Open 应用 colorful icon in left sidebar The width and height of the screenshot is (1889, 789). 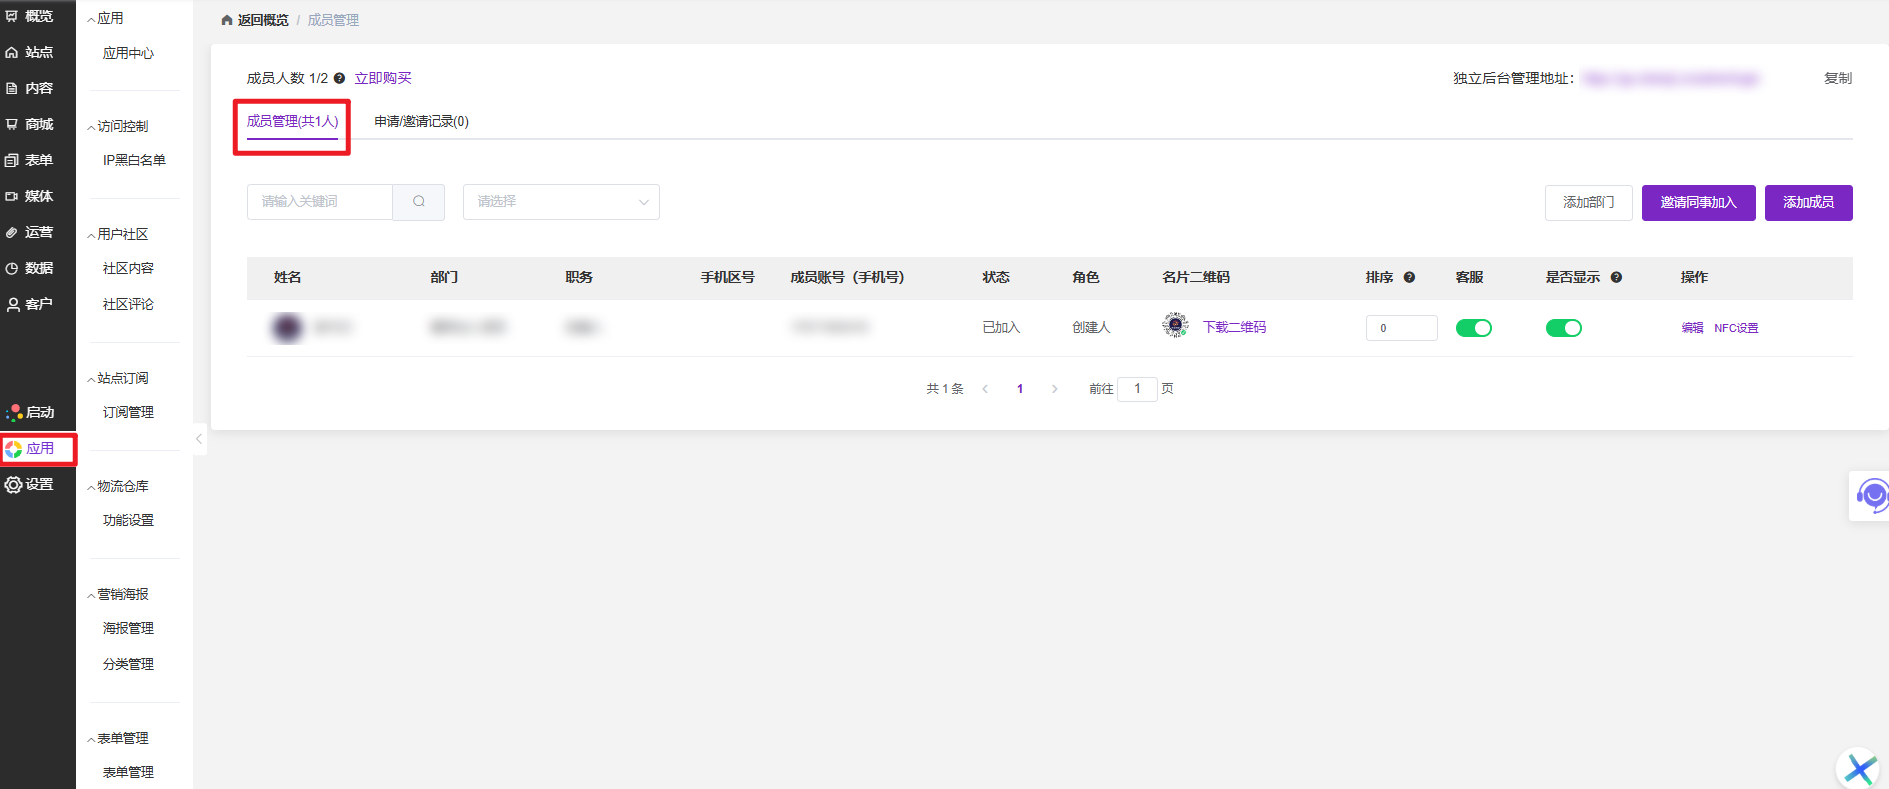coord(14,449)
